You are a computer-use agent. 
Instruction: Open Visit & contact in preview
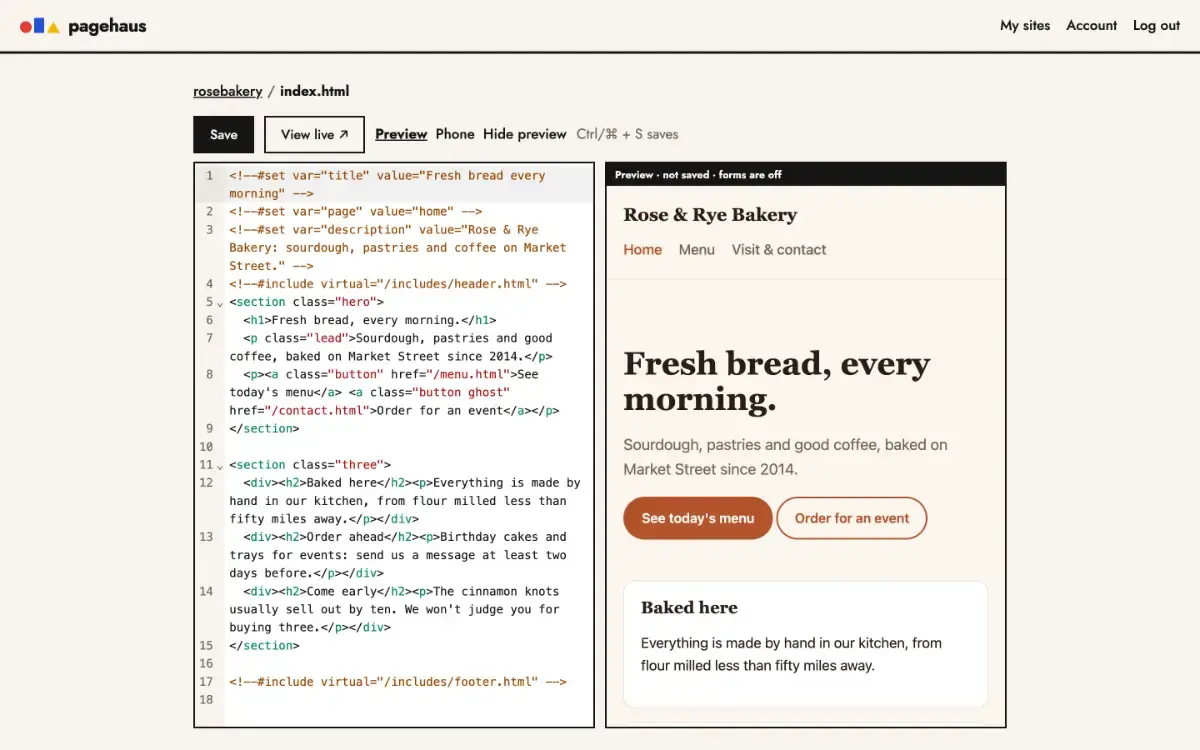[779, 250]
